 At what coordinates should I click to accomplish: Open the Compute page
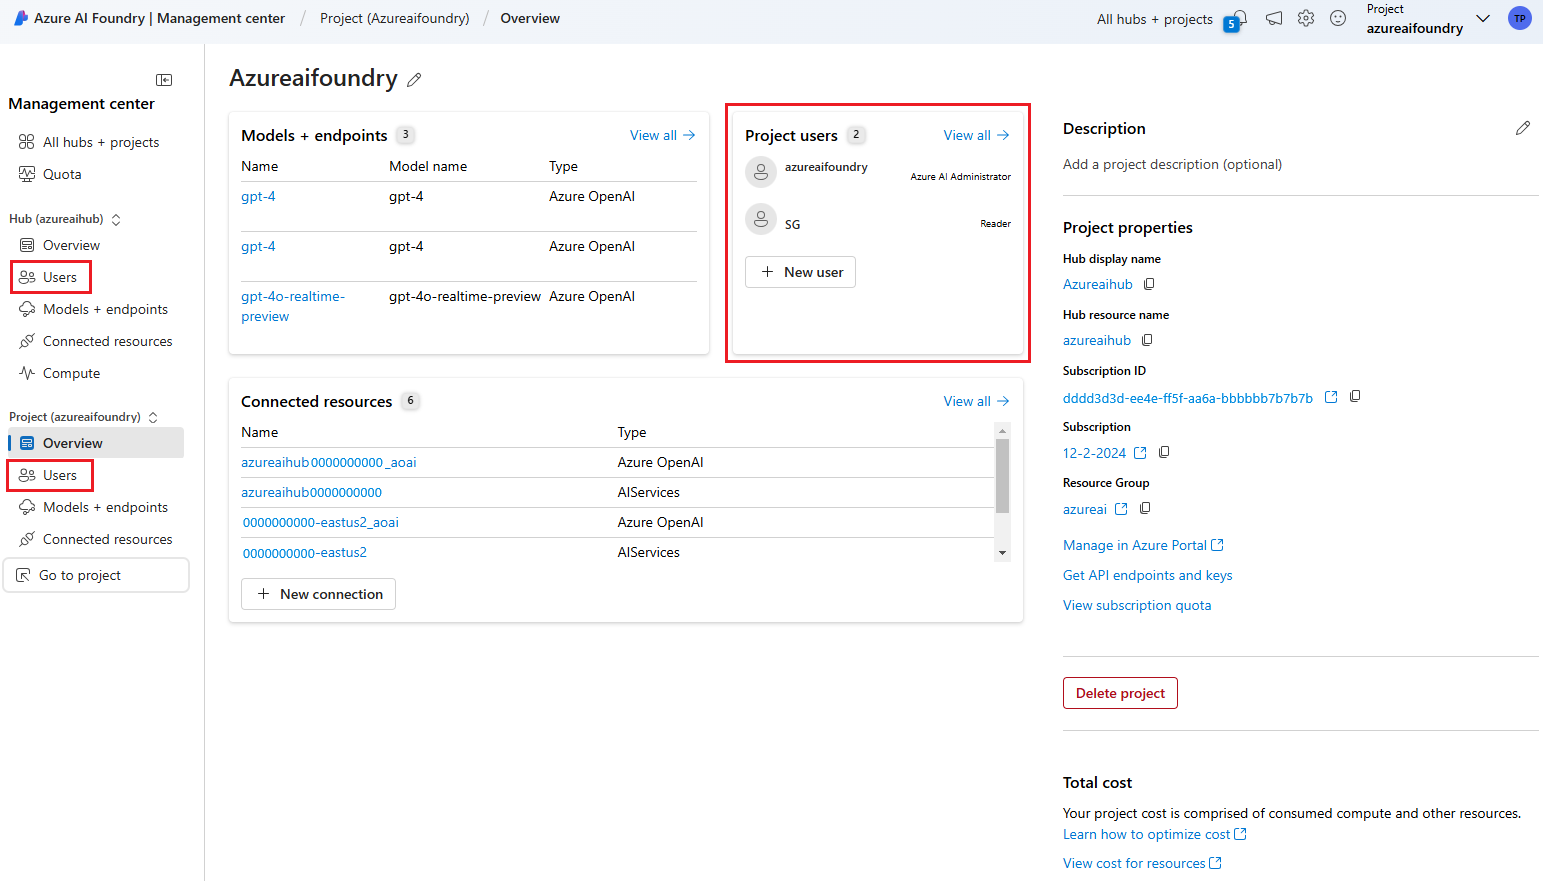pos(60,373)
